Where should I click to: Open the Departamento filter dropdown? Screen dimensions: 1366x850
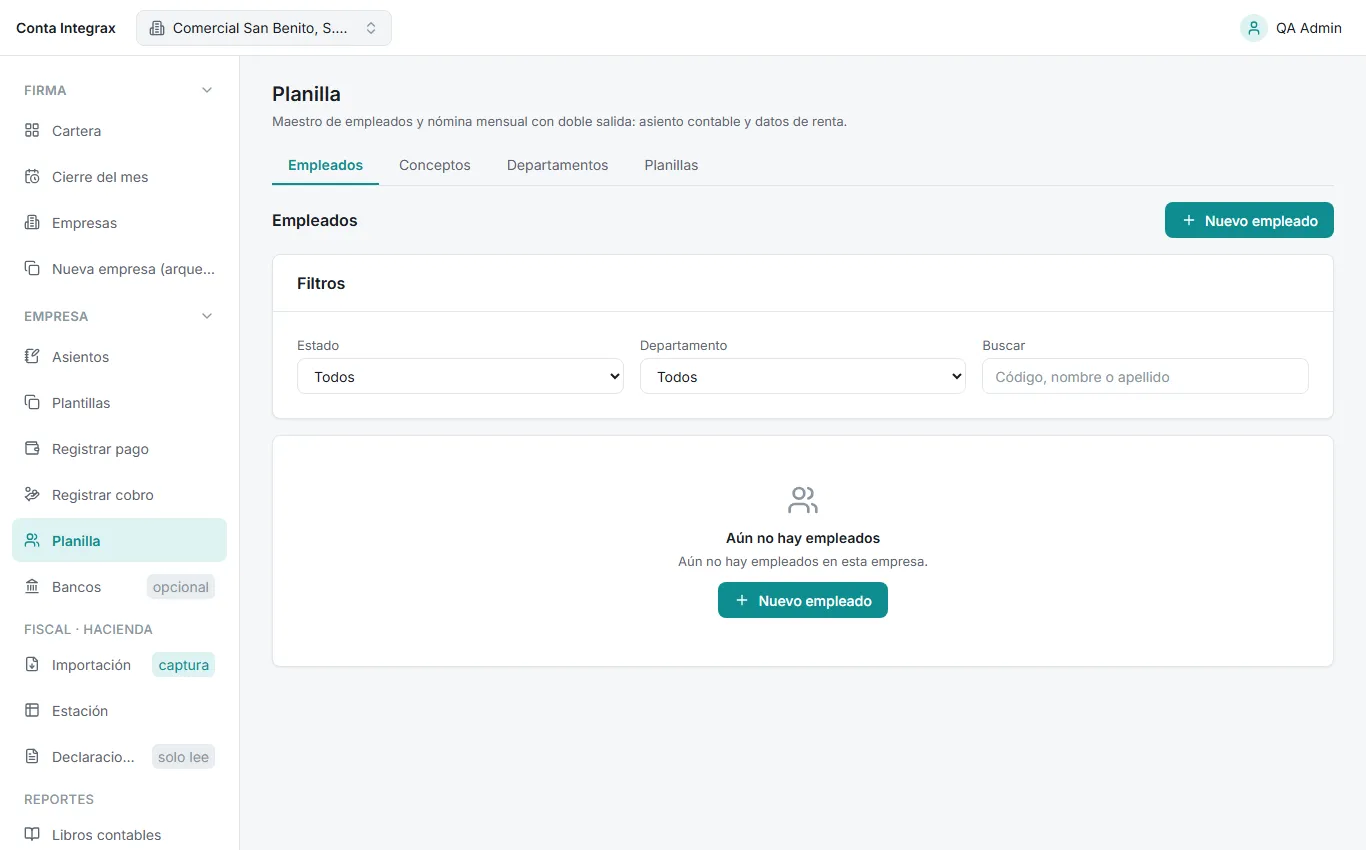point(803,377)
